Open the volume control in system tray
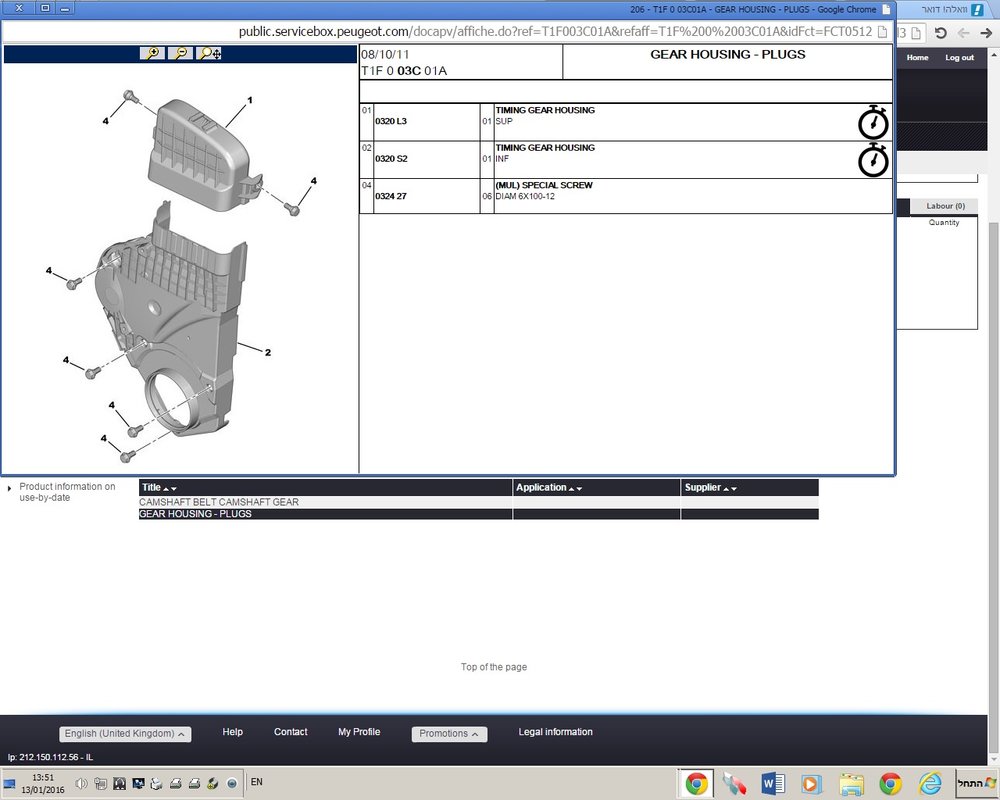 pos(81,783)
